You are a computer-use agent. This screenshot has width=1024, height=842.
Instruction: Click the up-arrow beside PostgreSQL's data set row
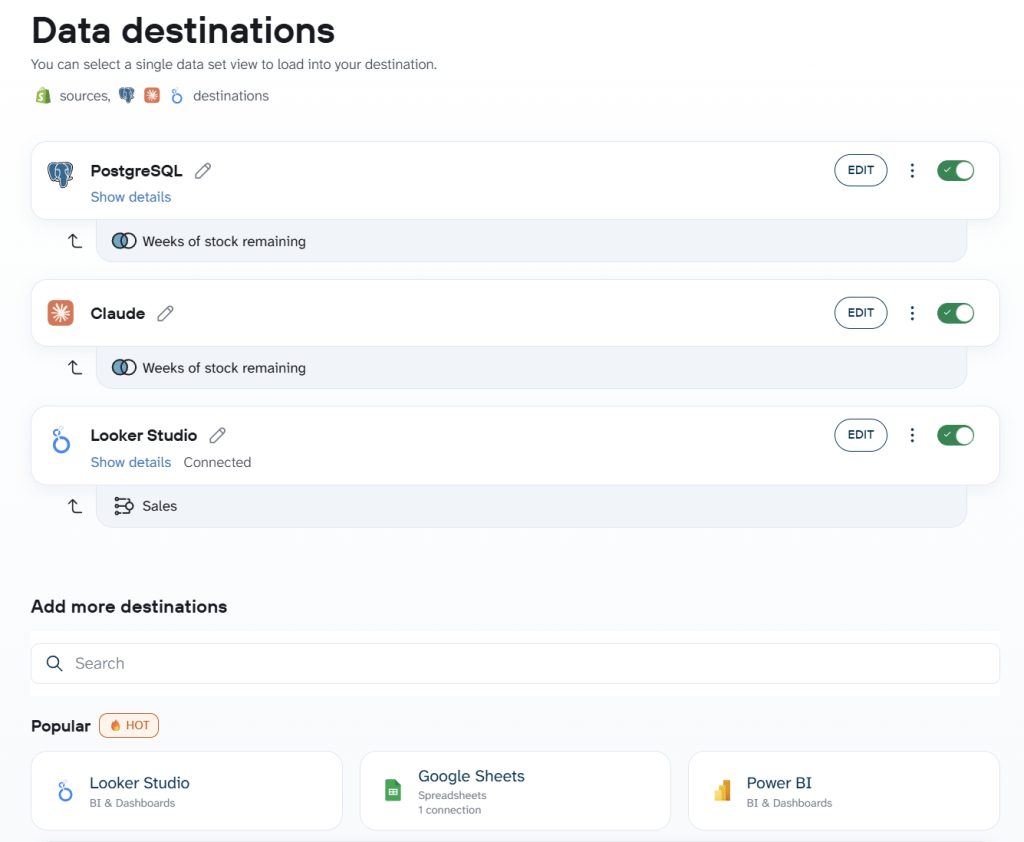pos(75,241)
